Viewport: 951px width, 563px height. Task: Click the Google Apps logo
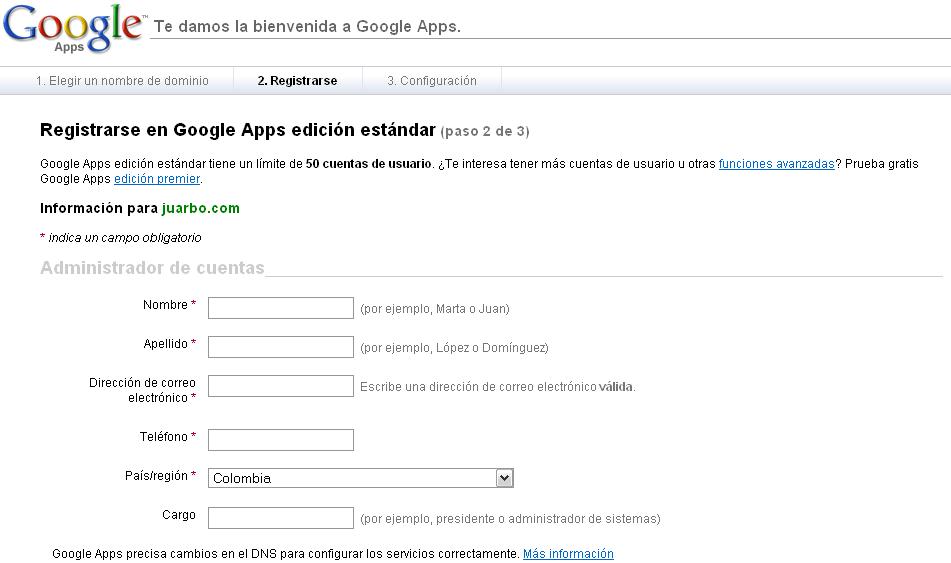[74, 29]
